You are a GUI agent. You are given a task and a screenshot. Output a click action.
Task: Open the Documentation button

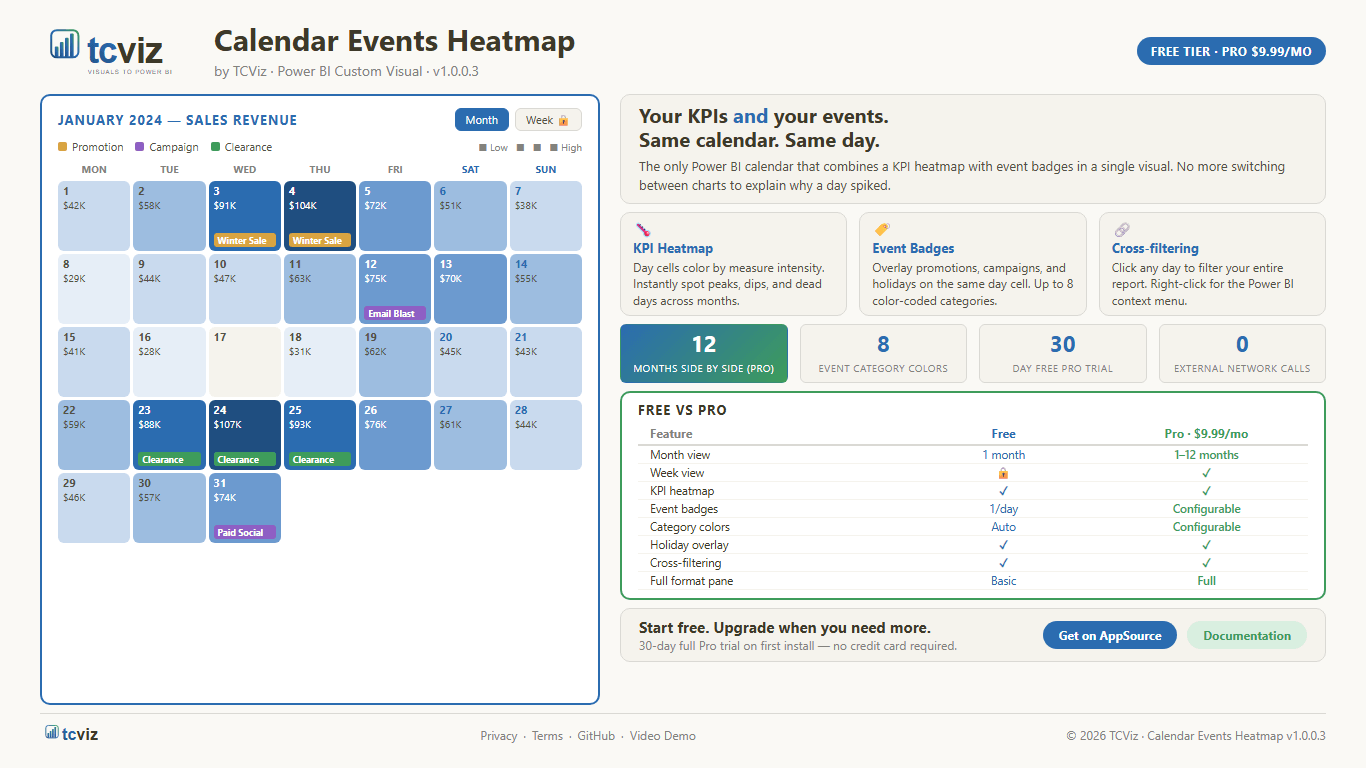coord(1247,635)
